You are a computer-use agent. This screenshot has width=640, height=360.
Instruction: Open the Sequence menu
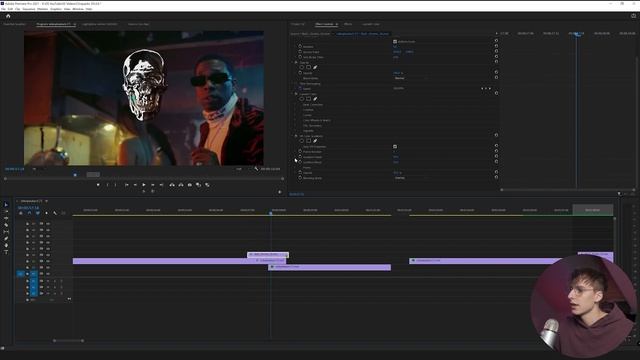[29, 9]
